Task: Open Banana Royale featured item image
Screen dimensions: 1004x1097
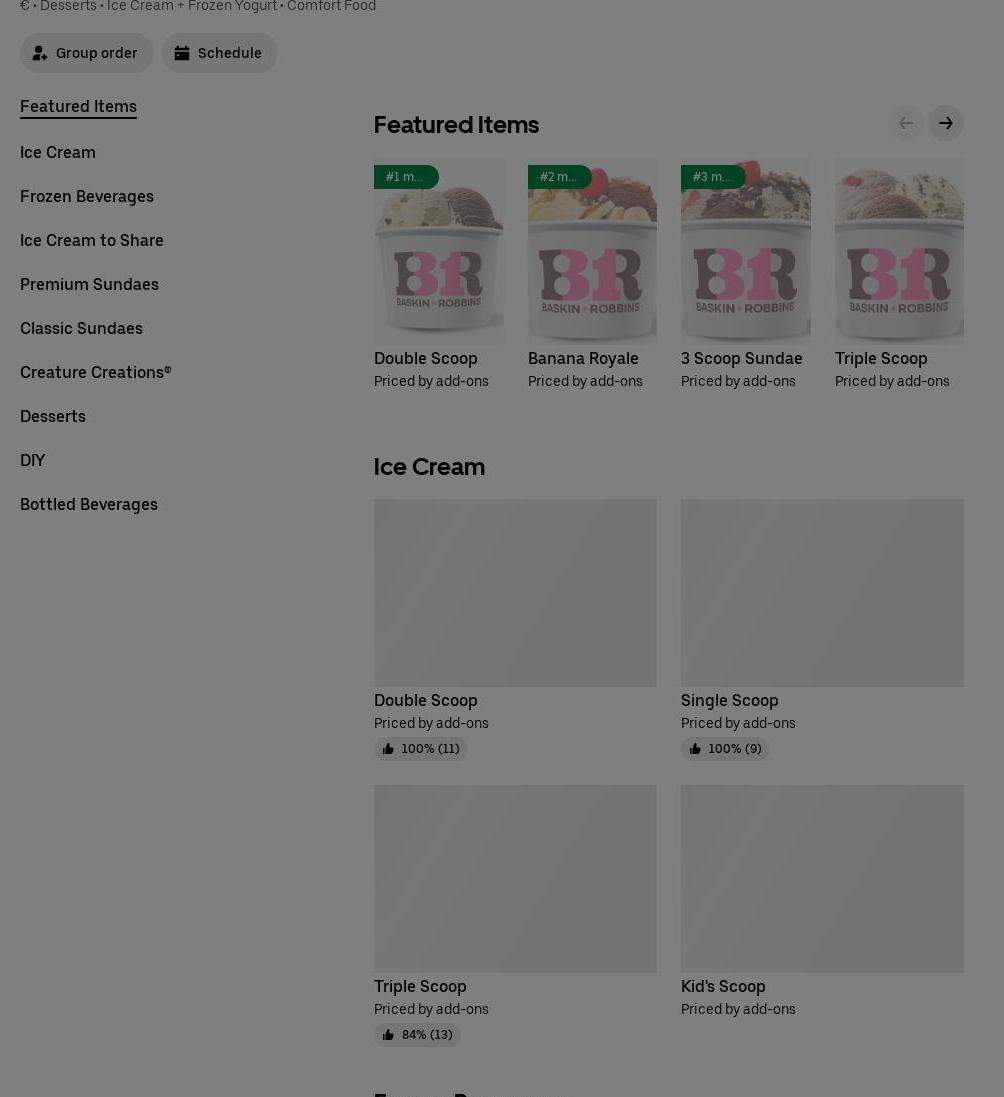Action: tap(592, 250)
